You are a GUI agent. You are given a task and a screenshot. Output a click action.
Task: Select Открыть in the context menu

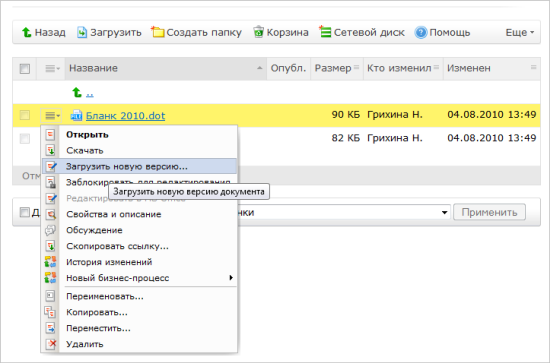(139, 135)
